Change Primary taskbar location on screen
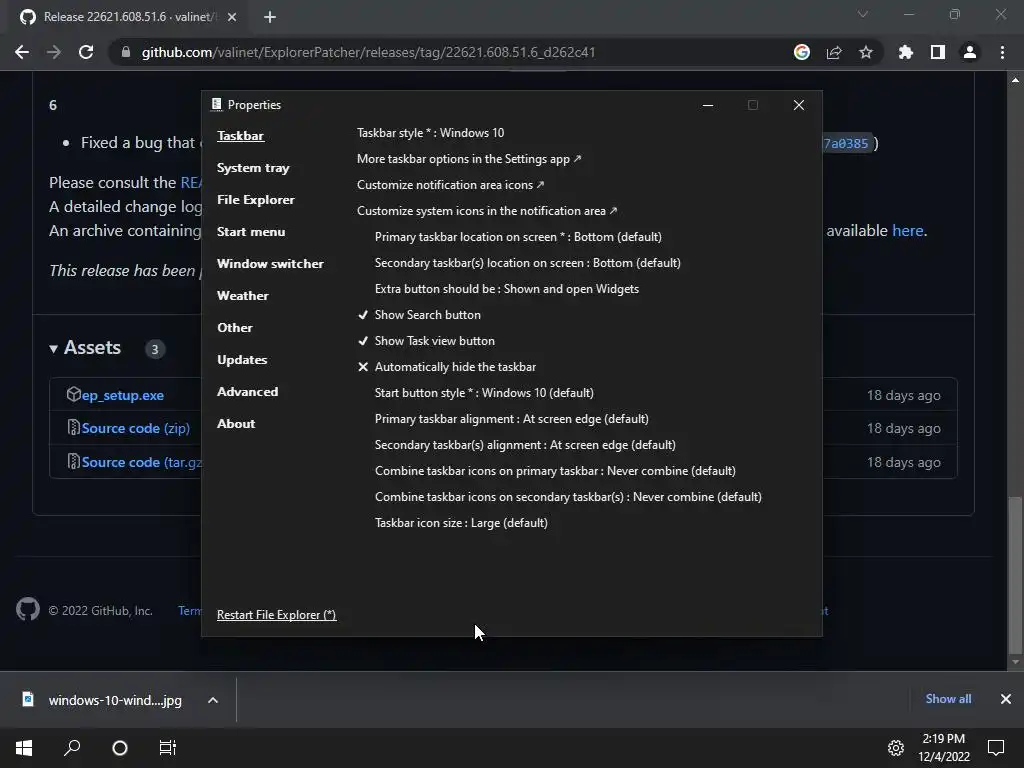1024x768 pixels. [x=518, y=237]
